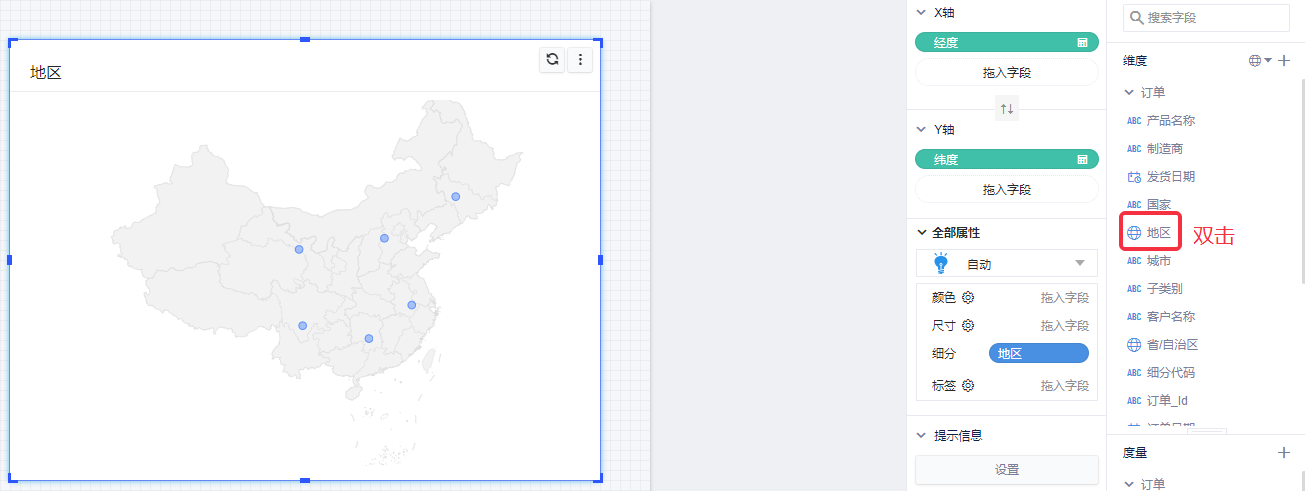Image resolution: width=1305 pixels, height=491 pixels.
Task: Open settings gear next to 颜色
Action: click(x=968, y=297)
